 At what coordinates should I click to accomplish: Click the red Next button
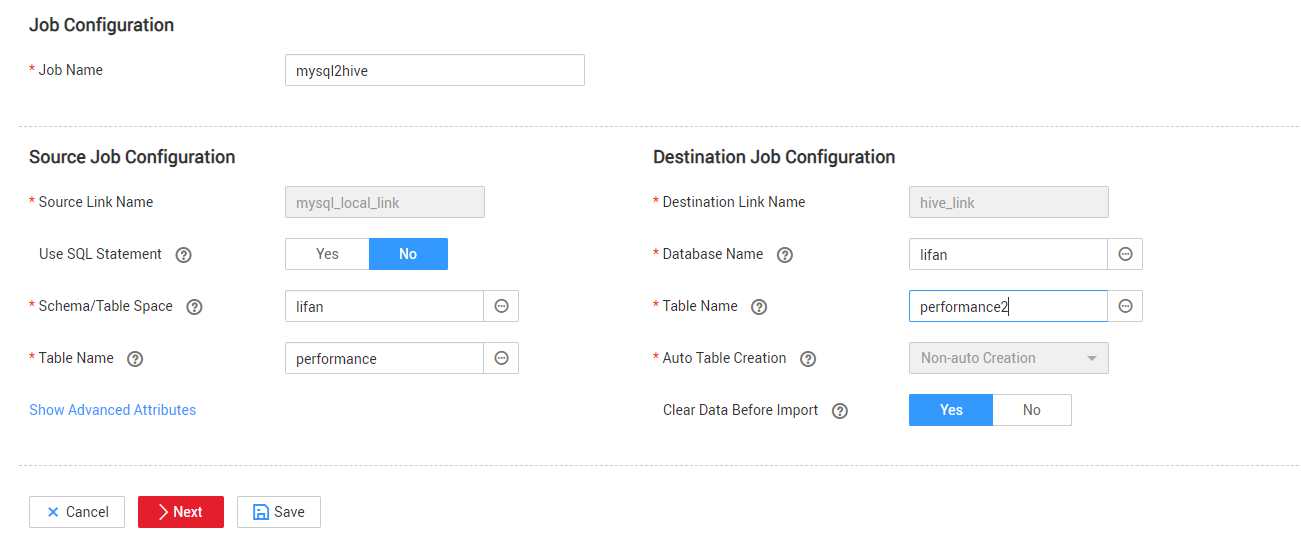[x=181, y=512]
